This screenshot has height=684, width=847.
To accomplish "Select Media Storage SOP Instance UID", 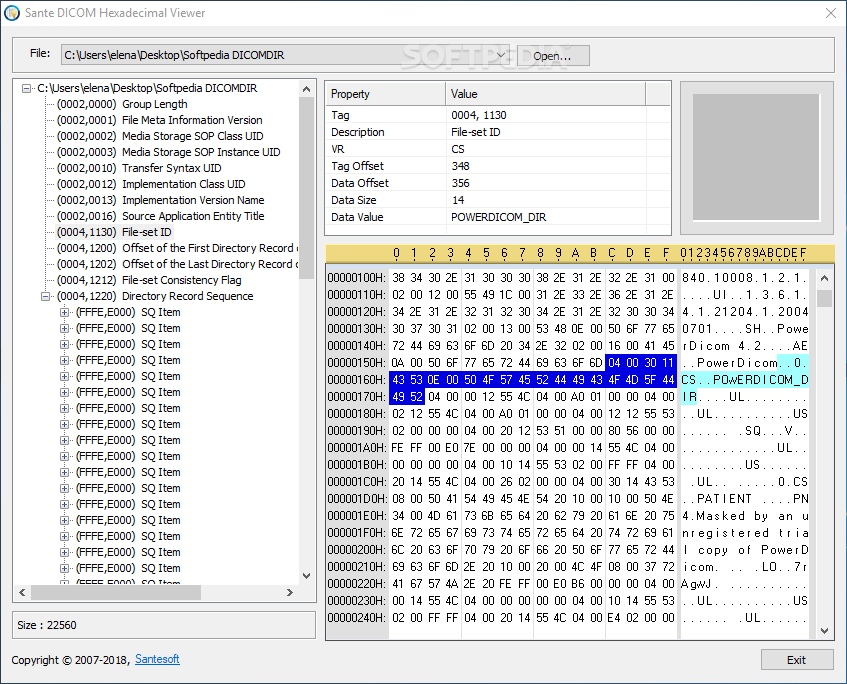I will click(x=169, y=152).
